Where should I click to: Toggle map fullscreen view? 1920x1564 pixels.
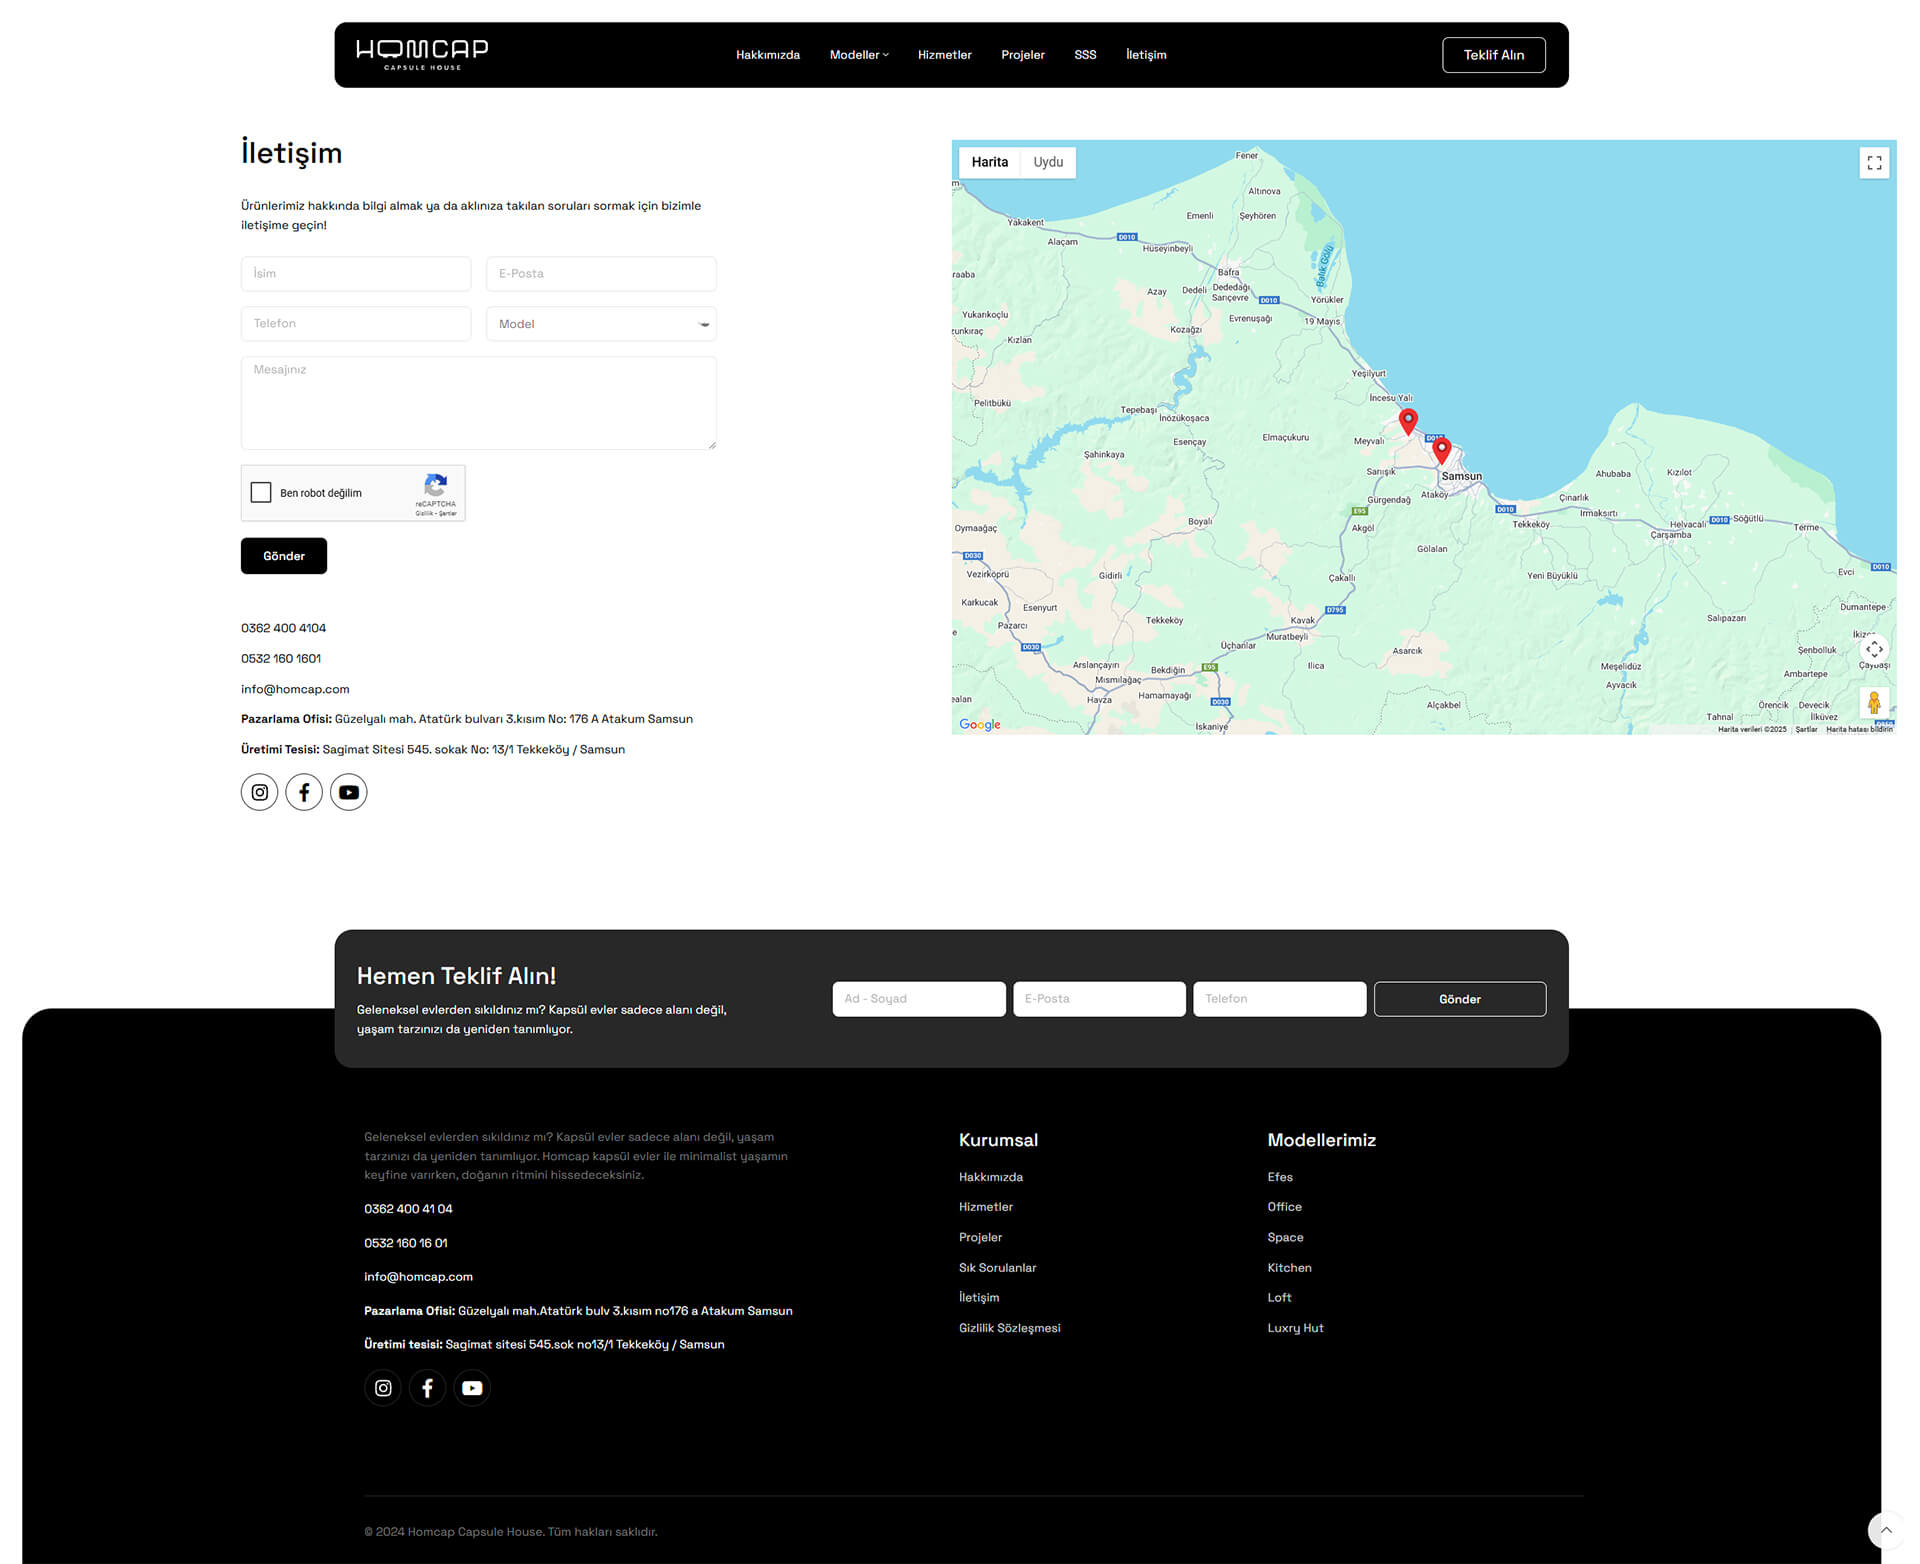pyautogui.click(x=1874, y=163)
